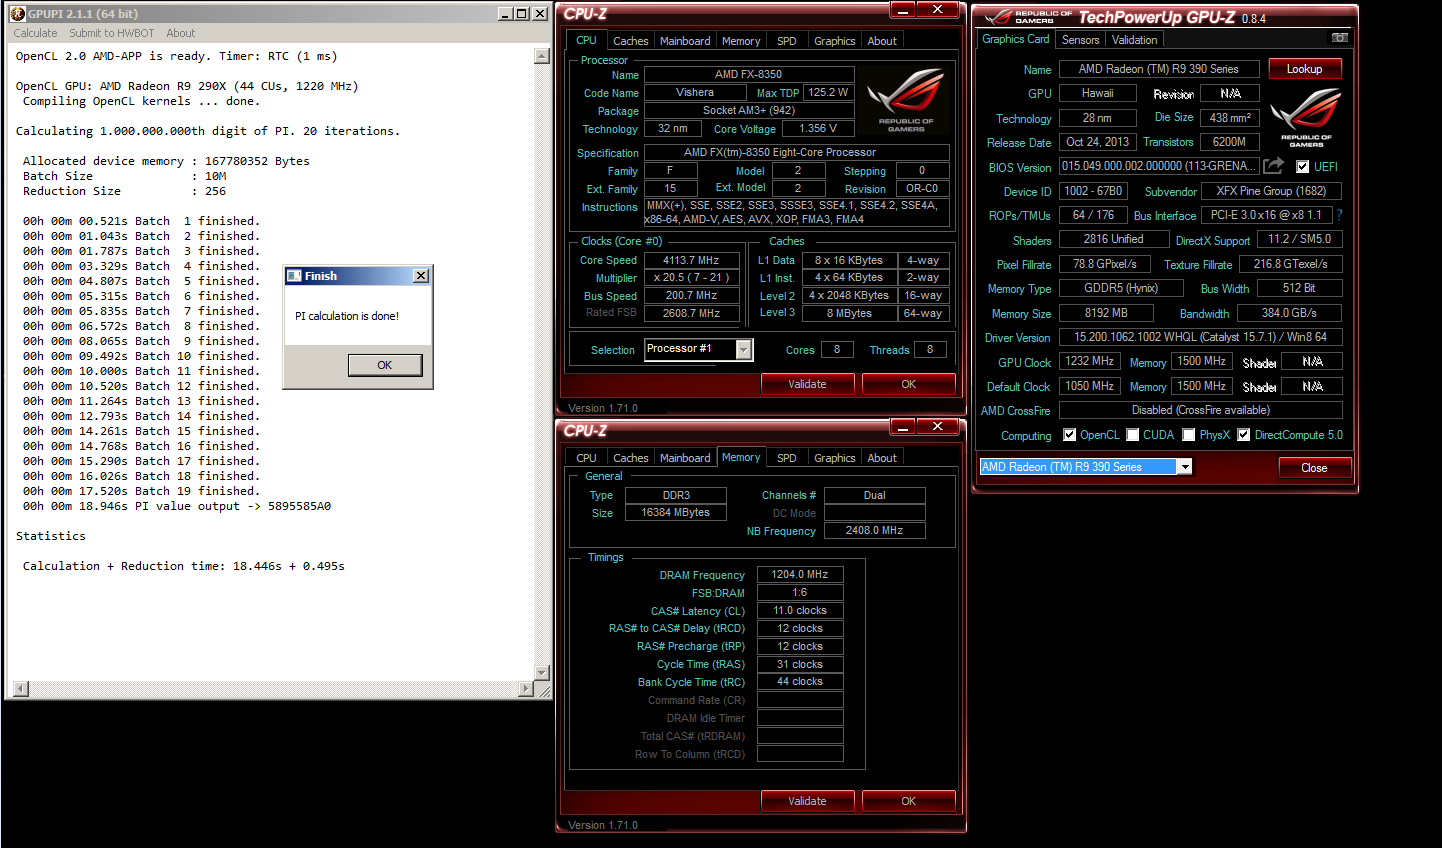The height and width of the screenshot is (848, 1442).
Task: Open Mainboard tab in CPU-Z processor window
Action: tap(685, 41)
